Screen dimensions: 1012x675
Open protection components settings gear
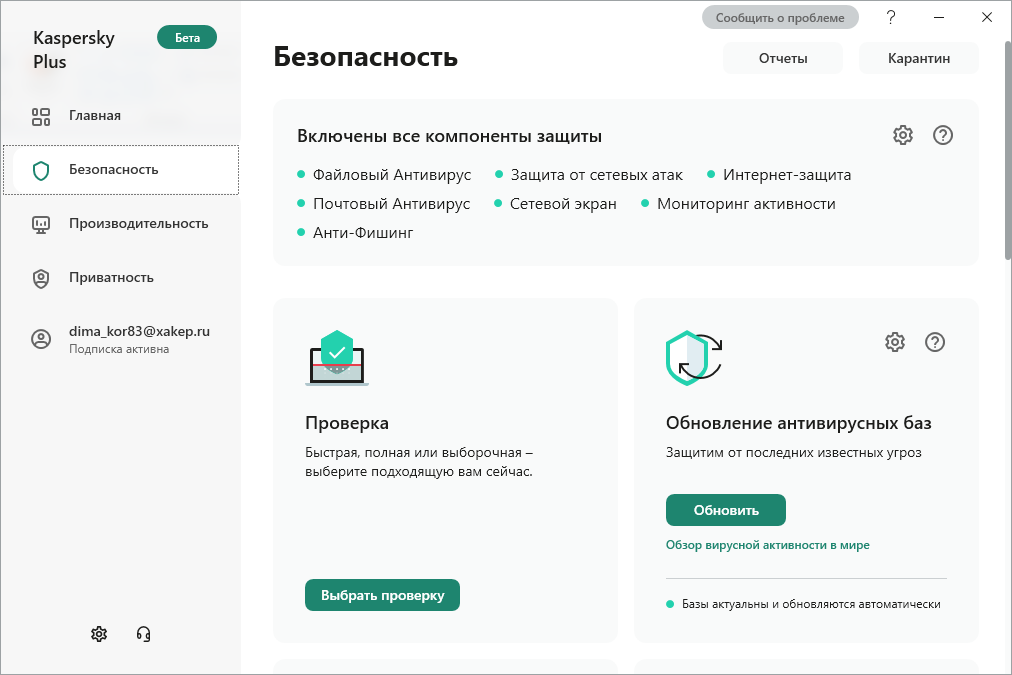pos(903,135)
